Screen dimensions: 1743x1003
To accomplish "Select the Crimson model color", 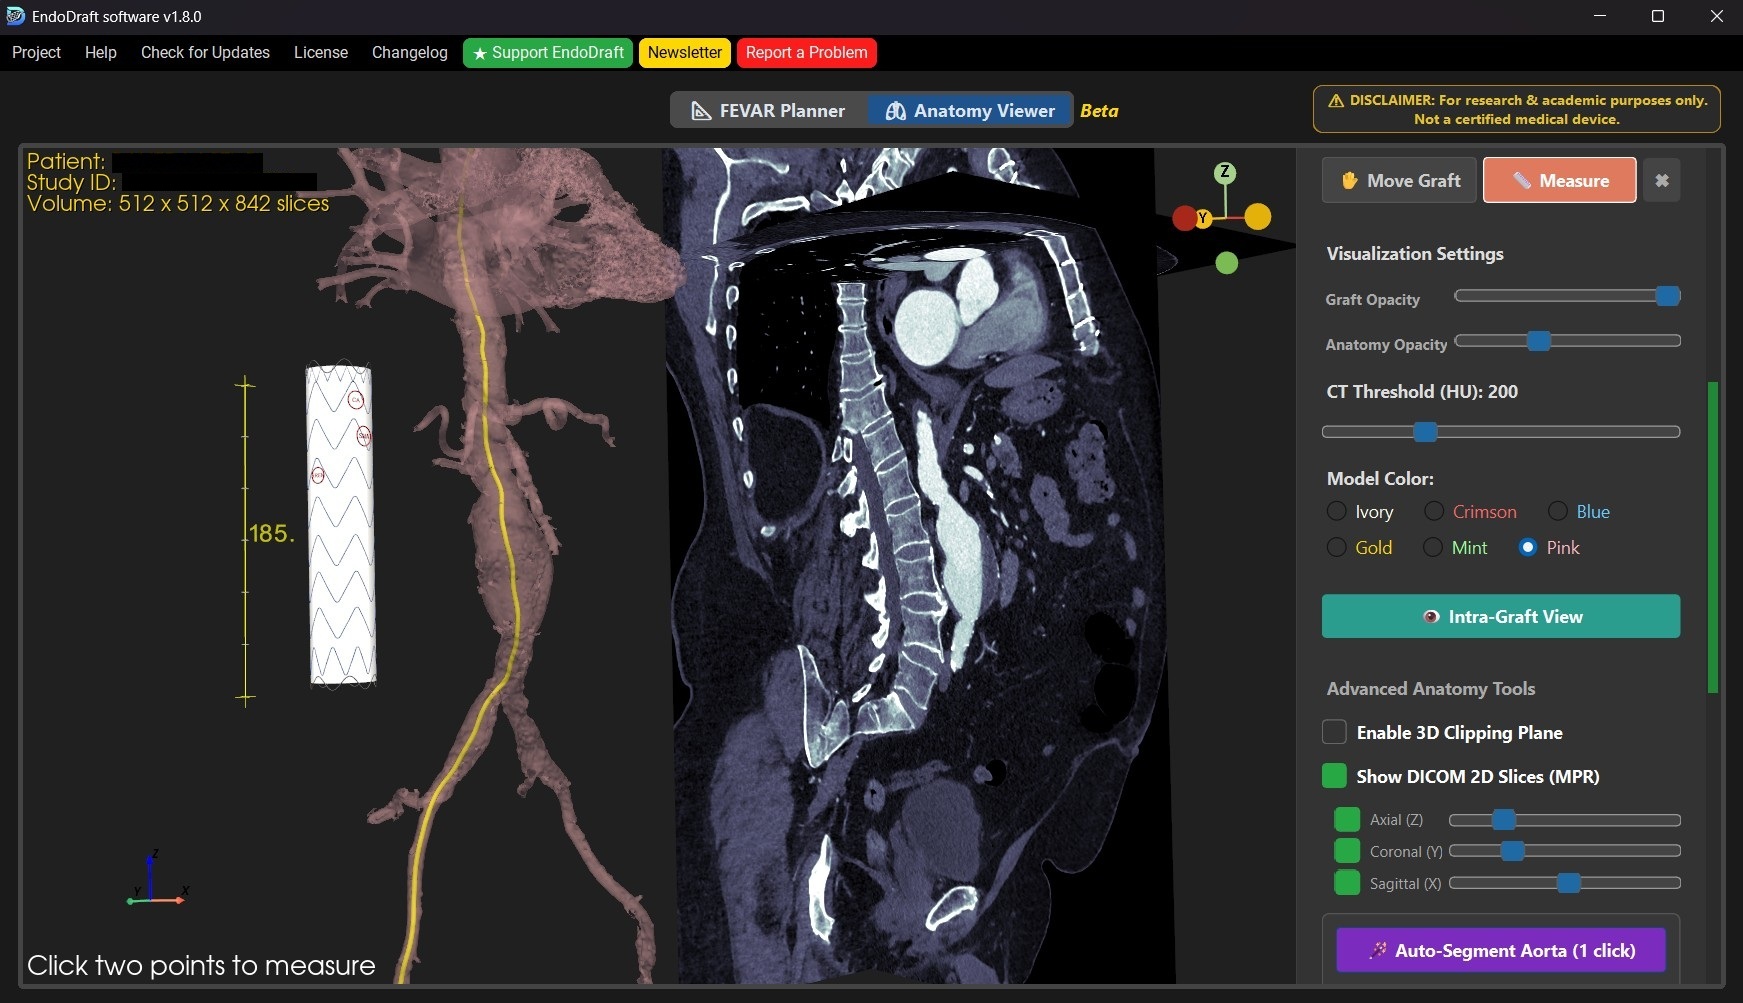I will [1435, 511].
